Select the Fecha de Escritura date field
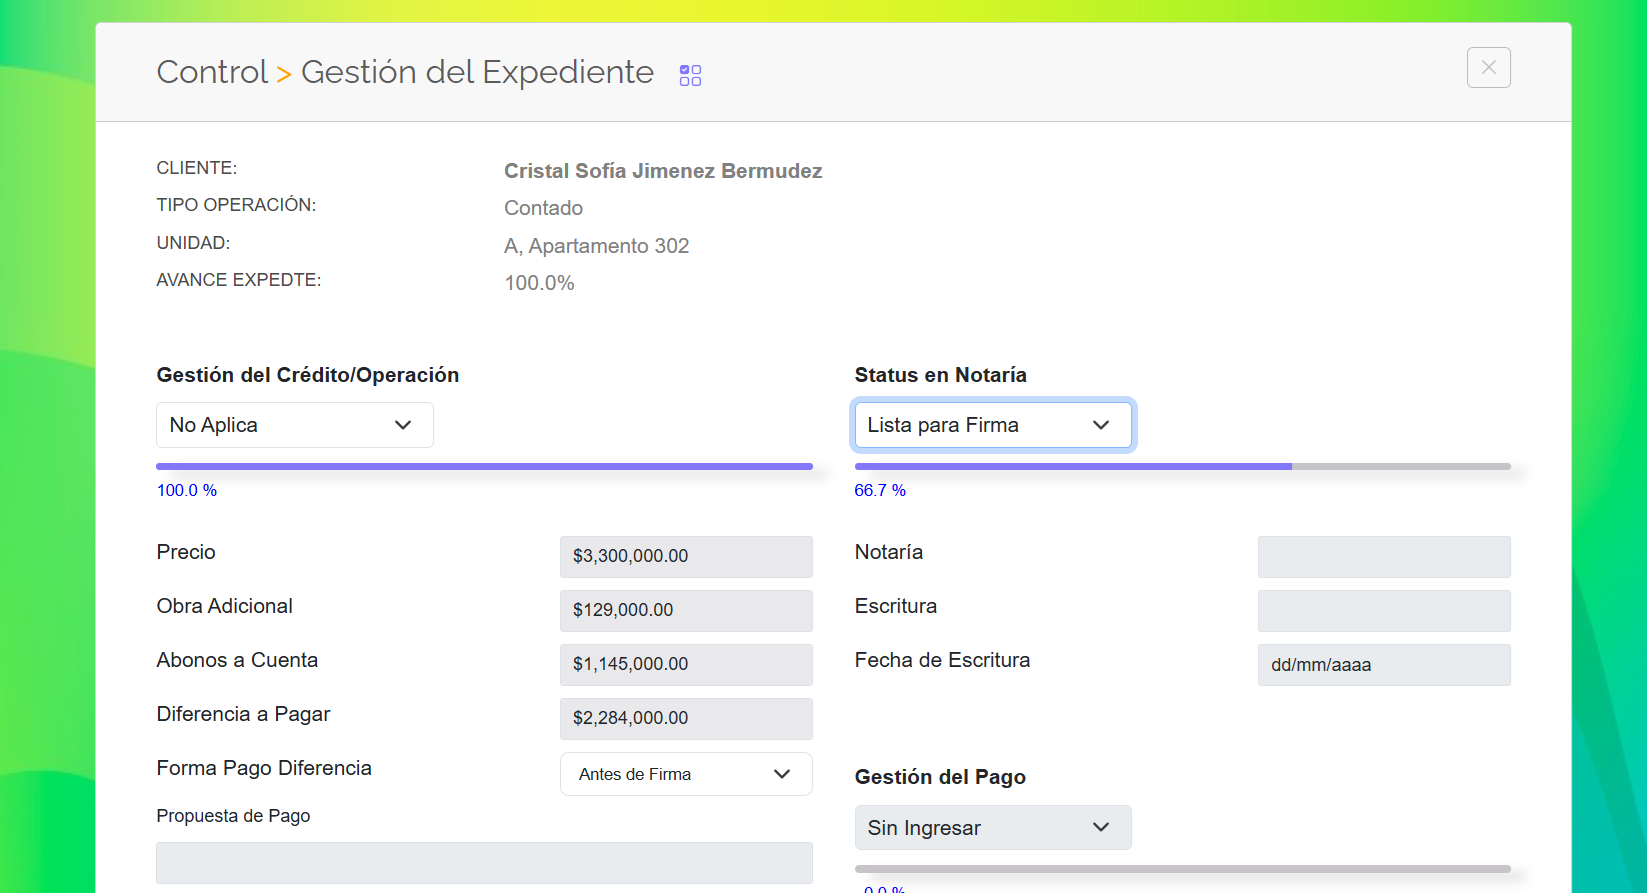 (1383, 664)
